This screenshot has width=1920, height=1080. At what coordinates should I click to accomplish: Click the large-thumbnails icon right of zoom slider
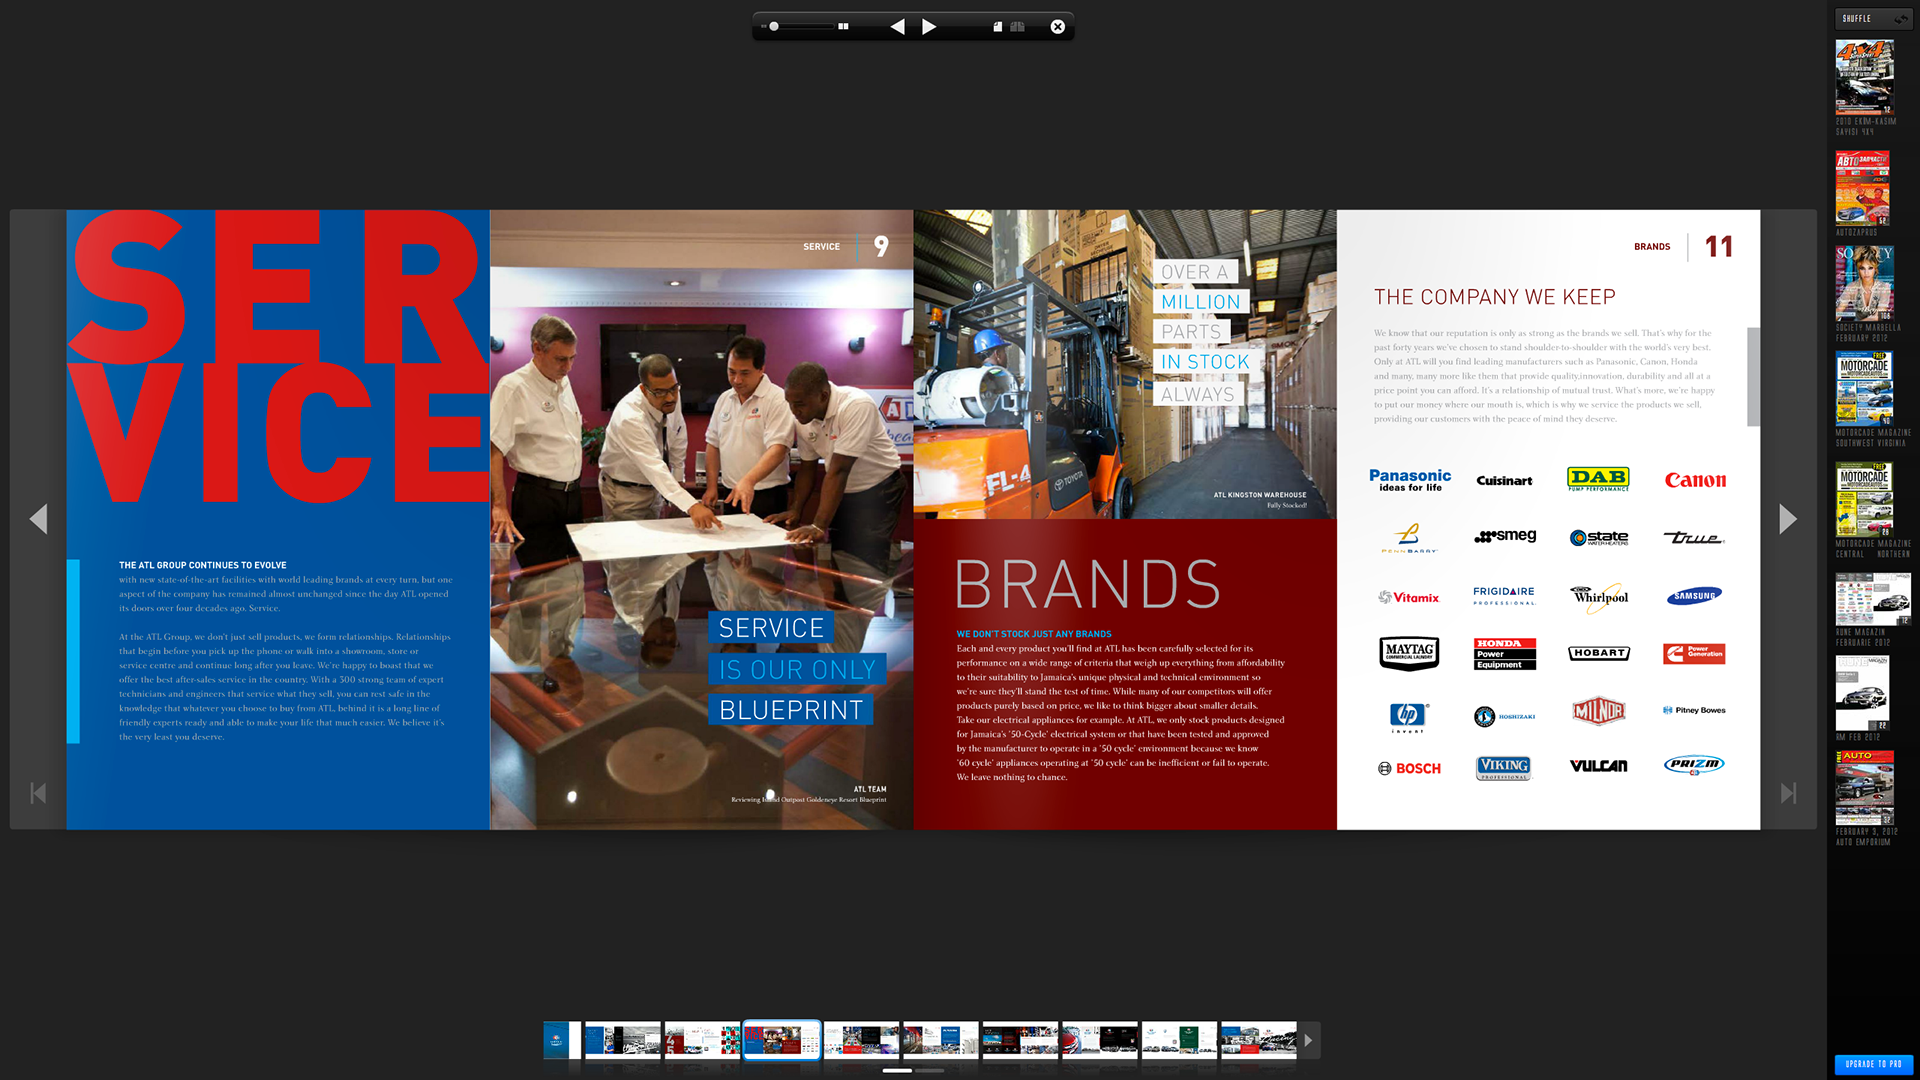[843, 27]
